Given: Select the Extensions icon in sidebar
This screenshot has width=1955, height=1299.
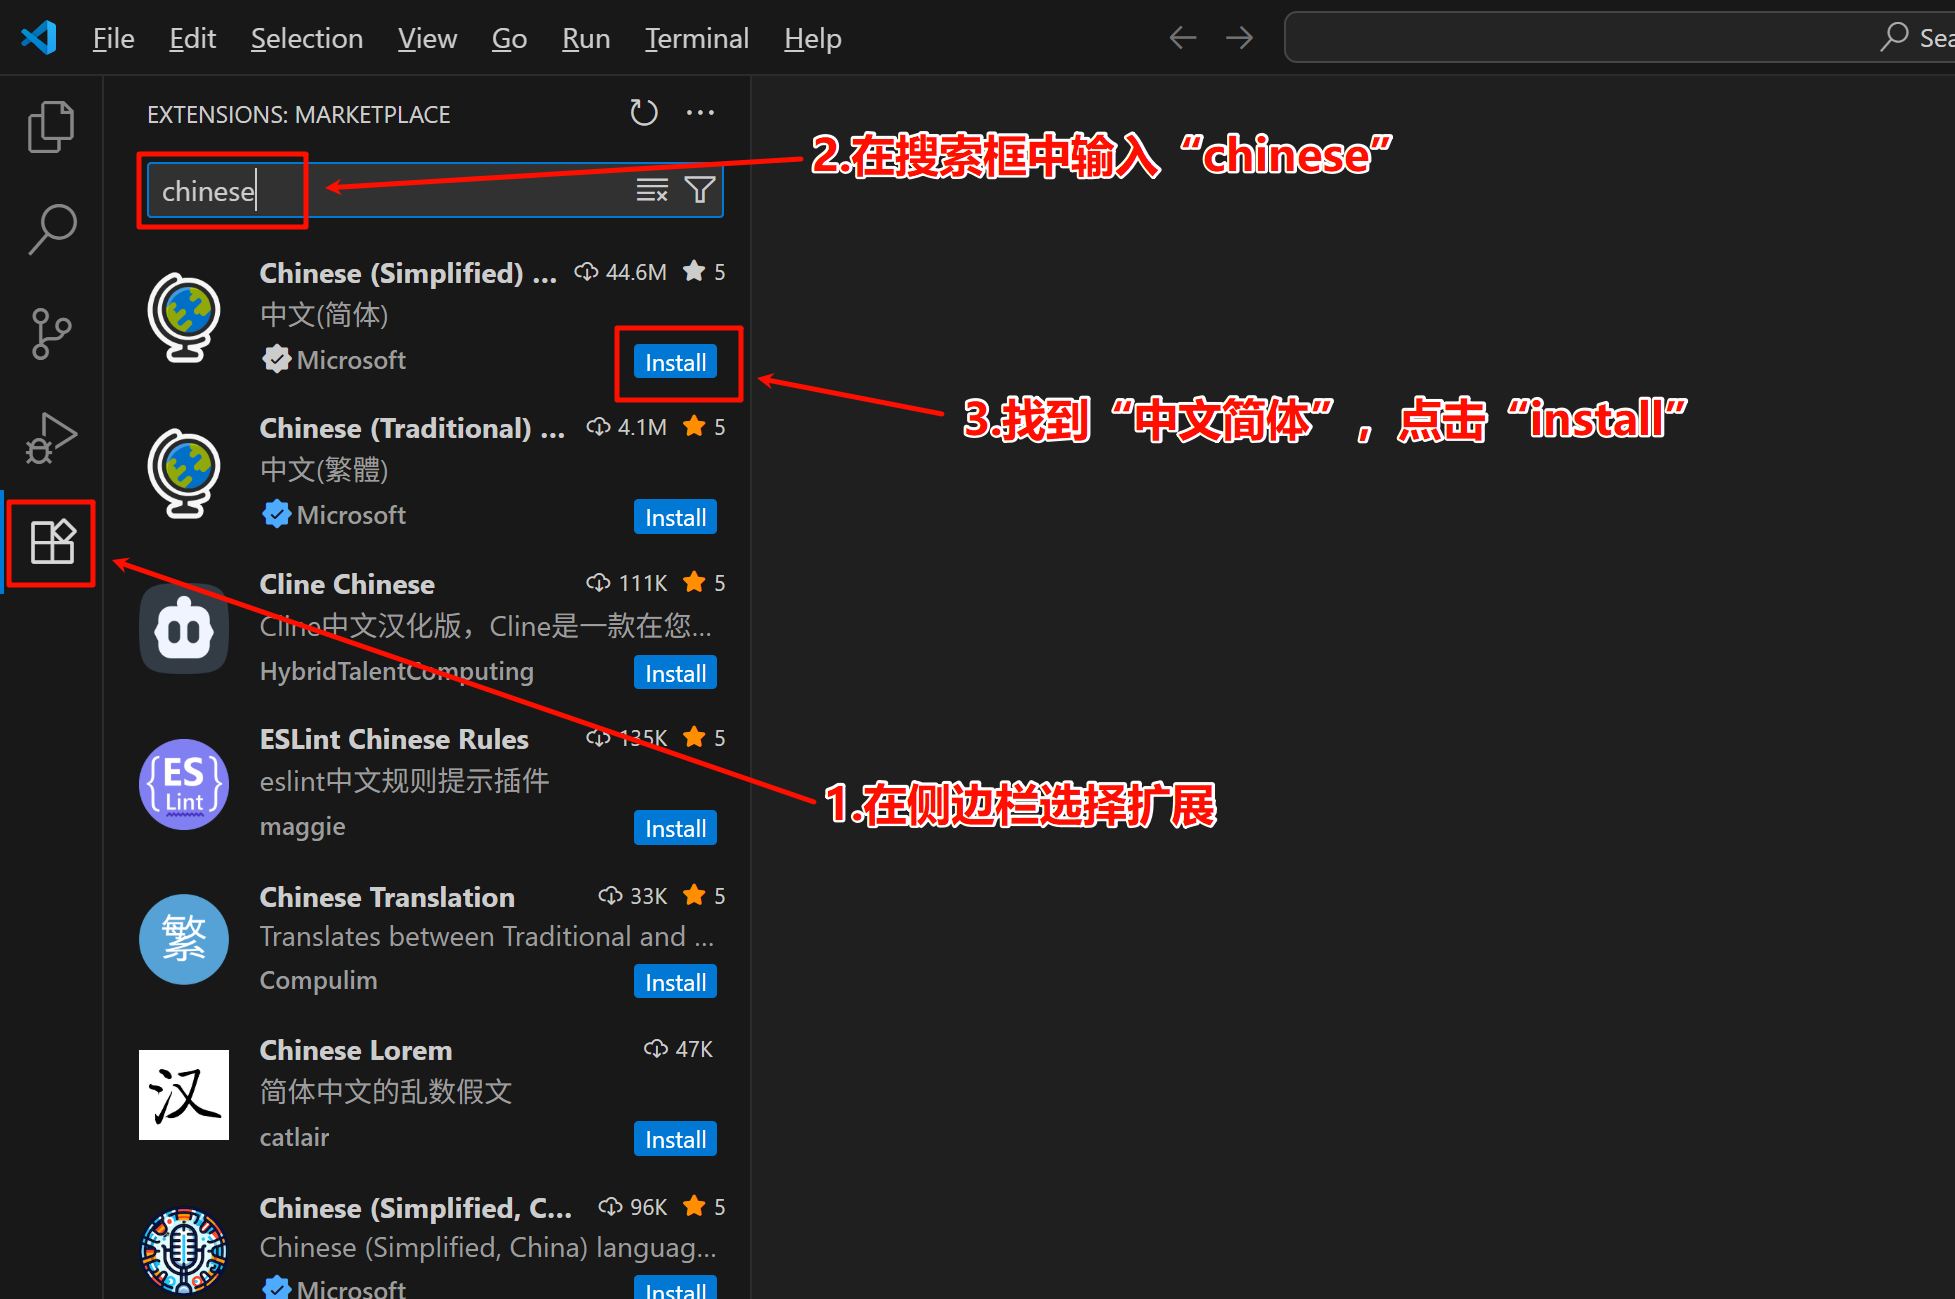Looking at the screenshot, I should tap(52, 543).
